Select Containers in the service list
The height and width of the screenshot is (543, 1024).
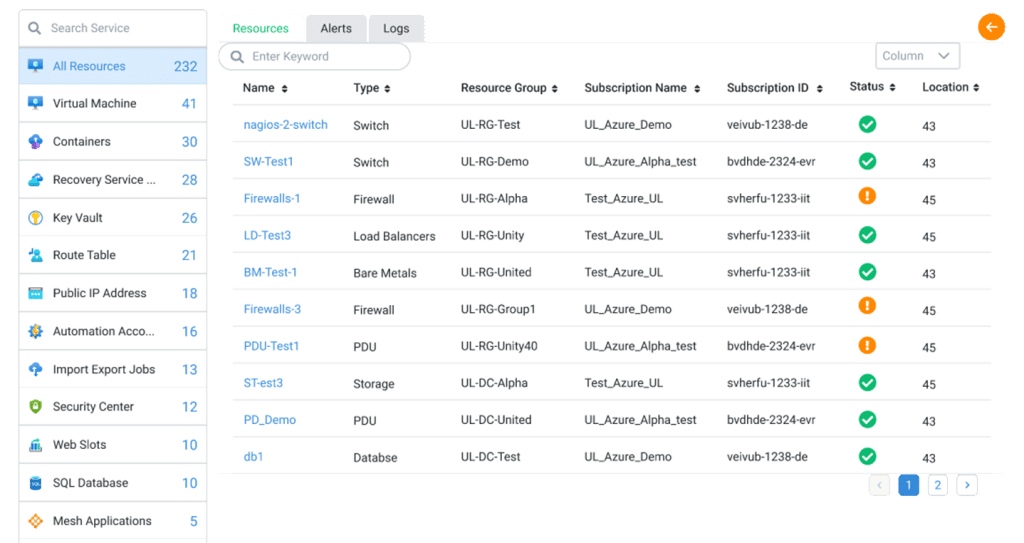[x=113, y=141]
